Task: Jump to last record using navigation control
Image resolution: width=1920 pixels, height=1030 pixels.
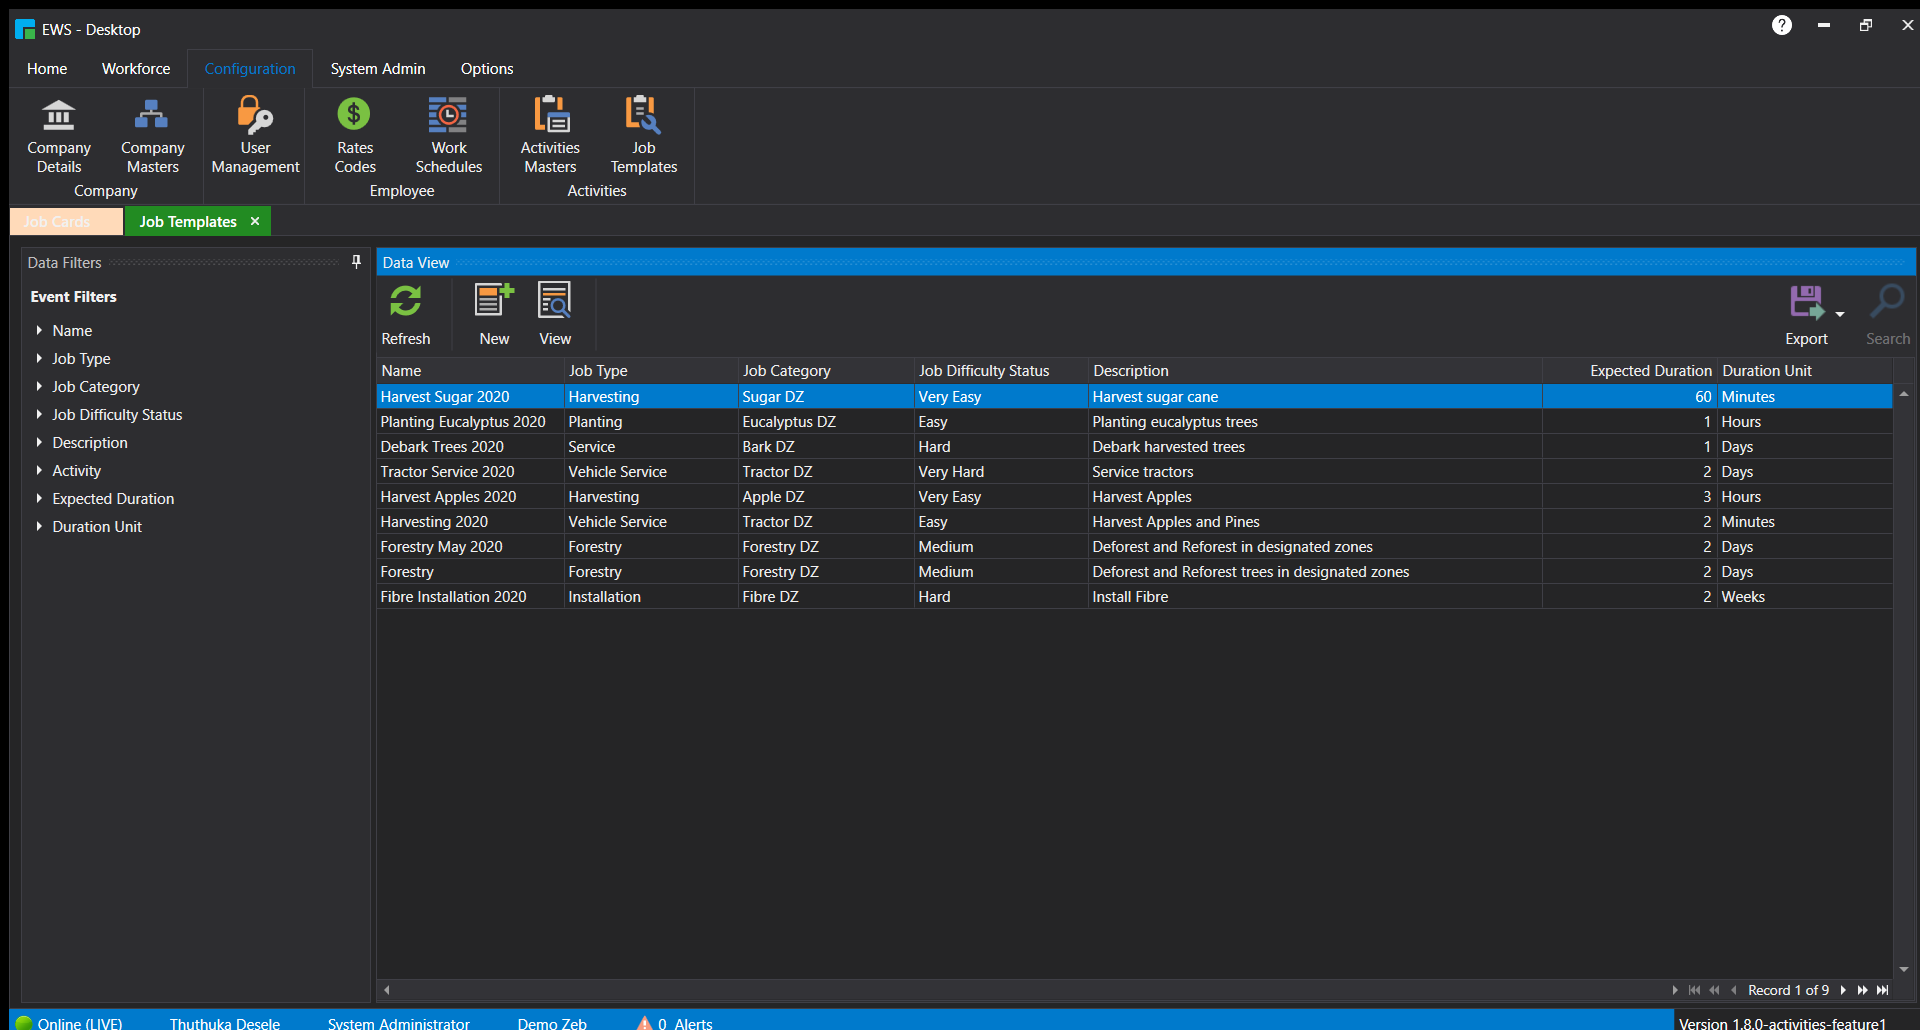Action: tap(1882, 990)
